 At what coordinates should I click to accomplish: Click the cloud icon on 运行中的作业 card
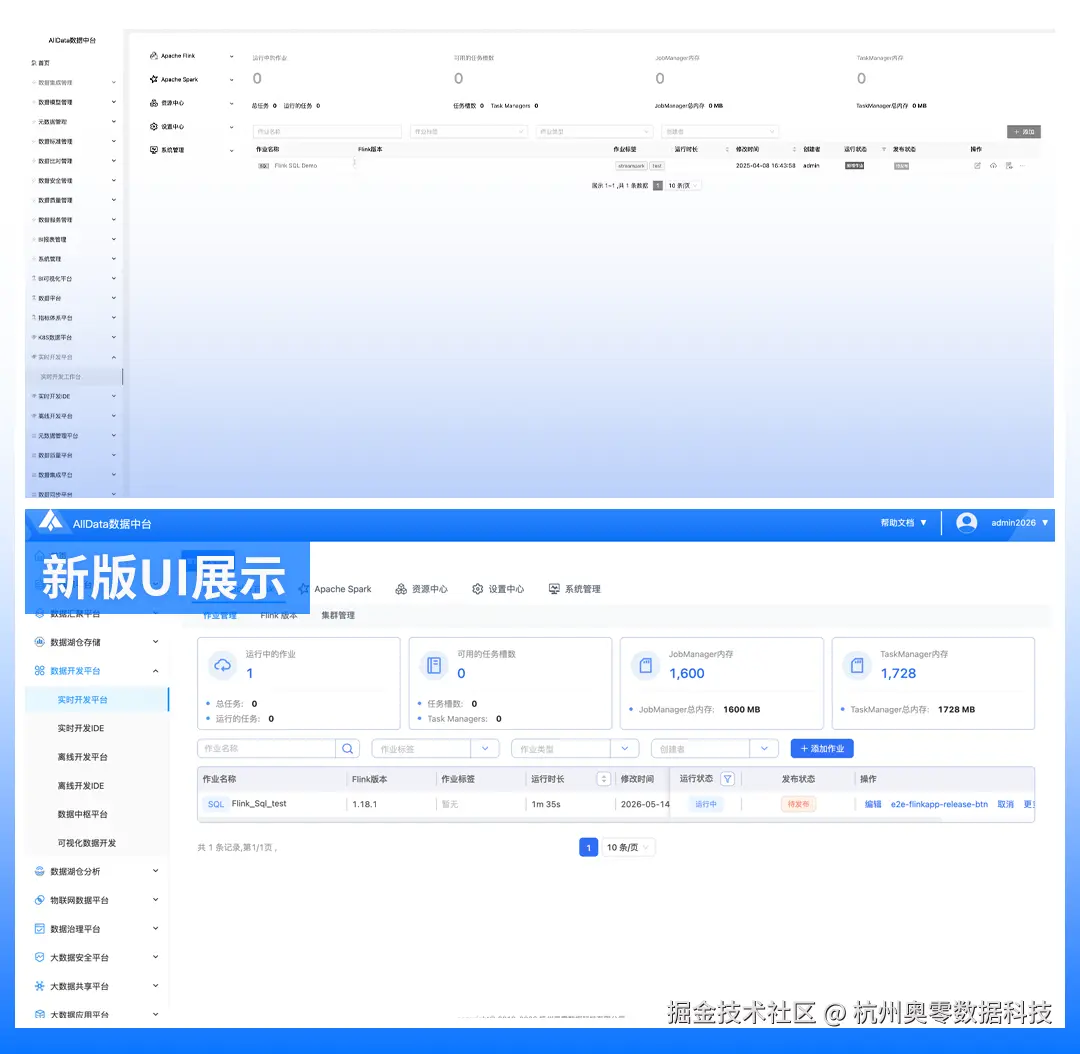tap(222, 665)
